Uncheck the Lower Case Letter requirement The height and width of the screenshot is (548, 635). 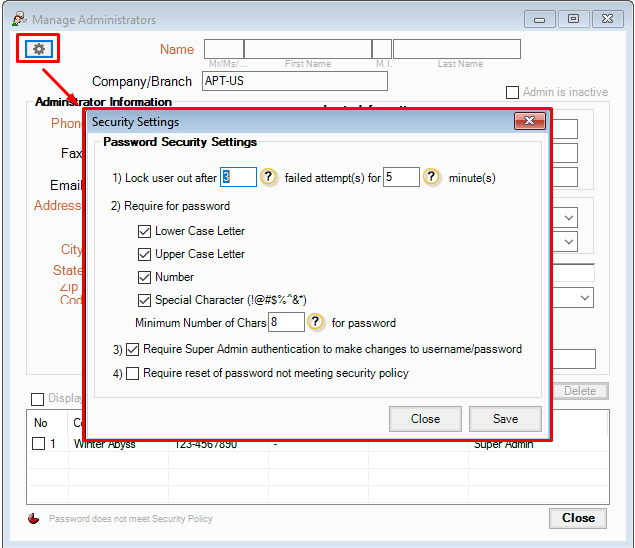[x=145, y=231]
